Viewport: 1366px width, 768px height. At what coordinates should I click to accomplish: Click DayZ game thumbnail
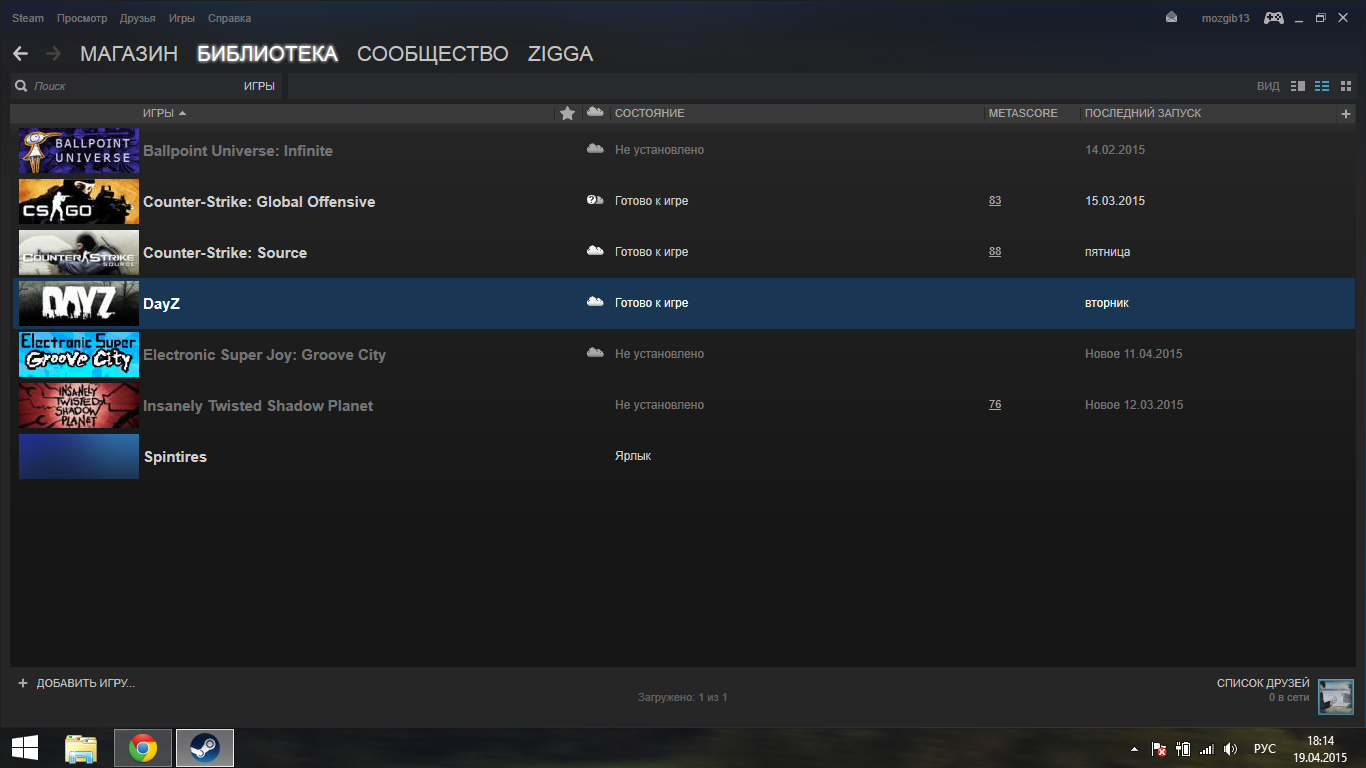79,303
